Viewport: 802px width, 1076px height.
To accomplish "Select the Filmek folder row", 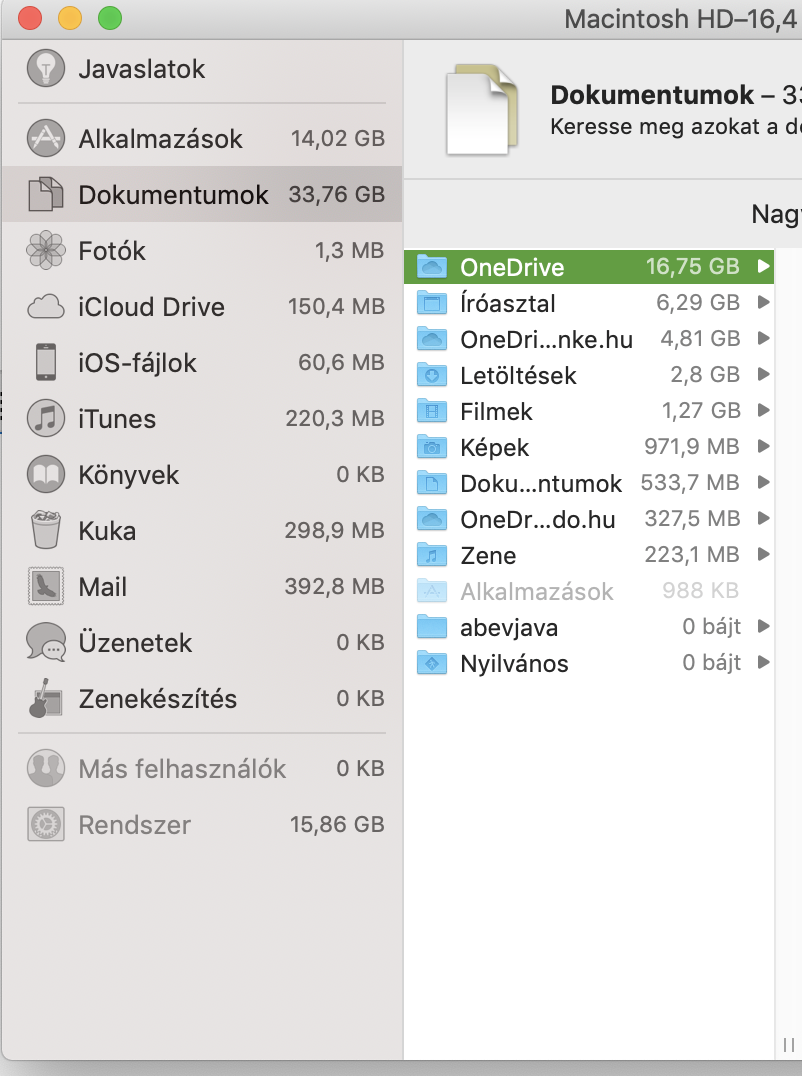I will (x=589, y=411).
